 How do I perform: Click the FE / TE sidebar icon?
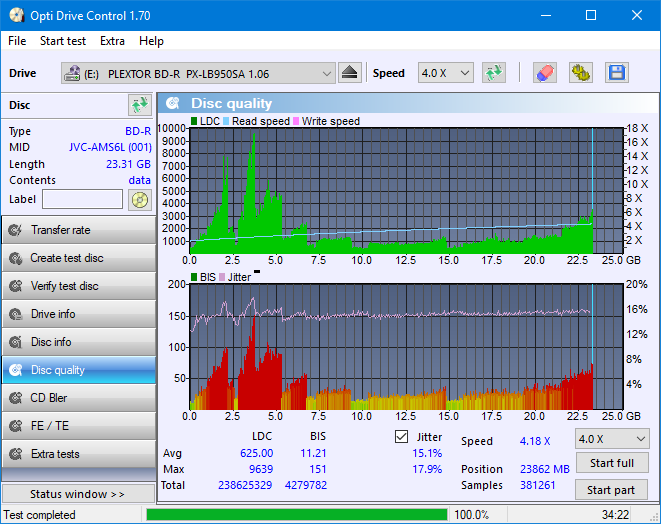click(x=16, y=426)
